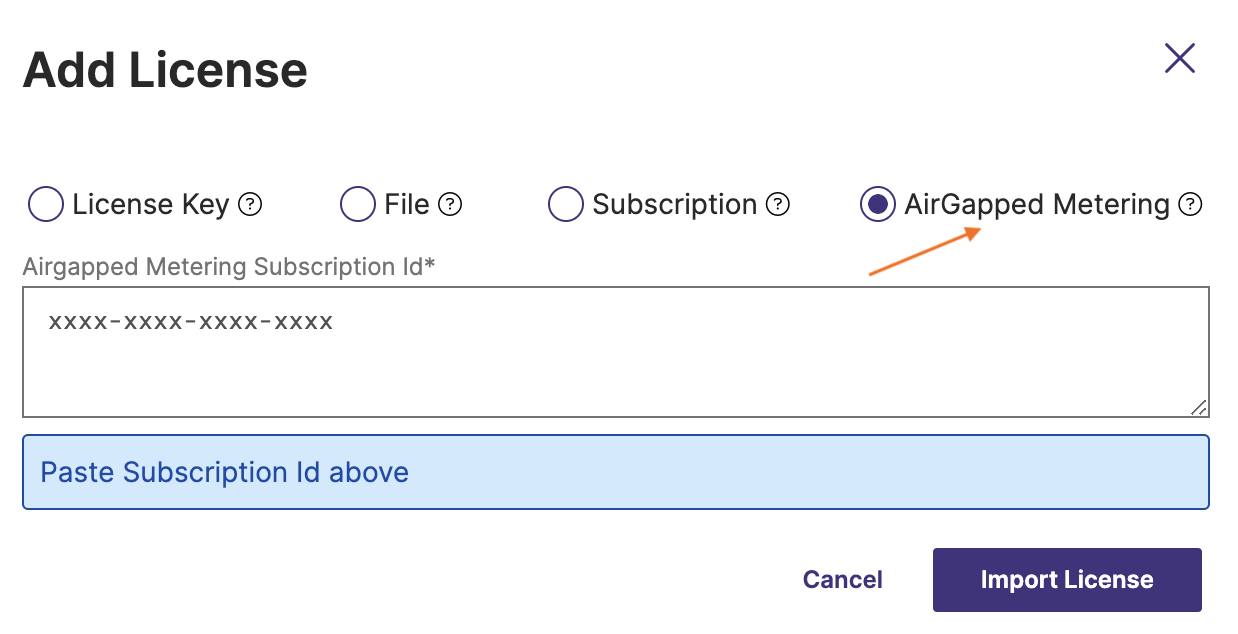The height and width of the screenshot is (634, 1238).
Task: Click the selected AirGapped Metering radio circle
Action: (x=877, y=205)
